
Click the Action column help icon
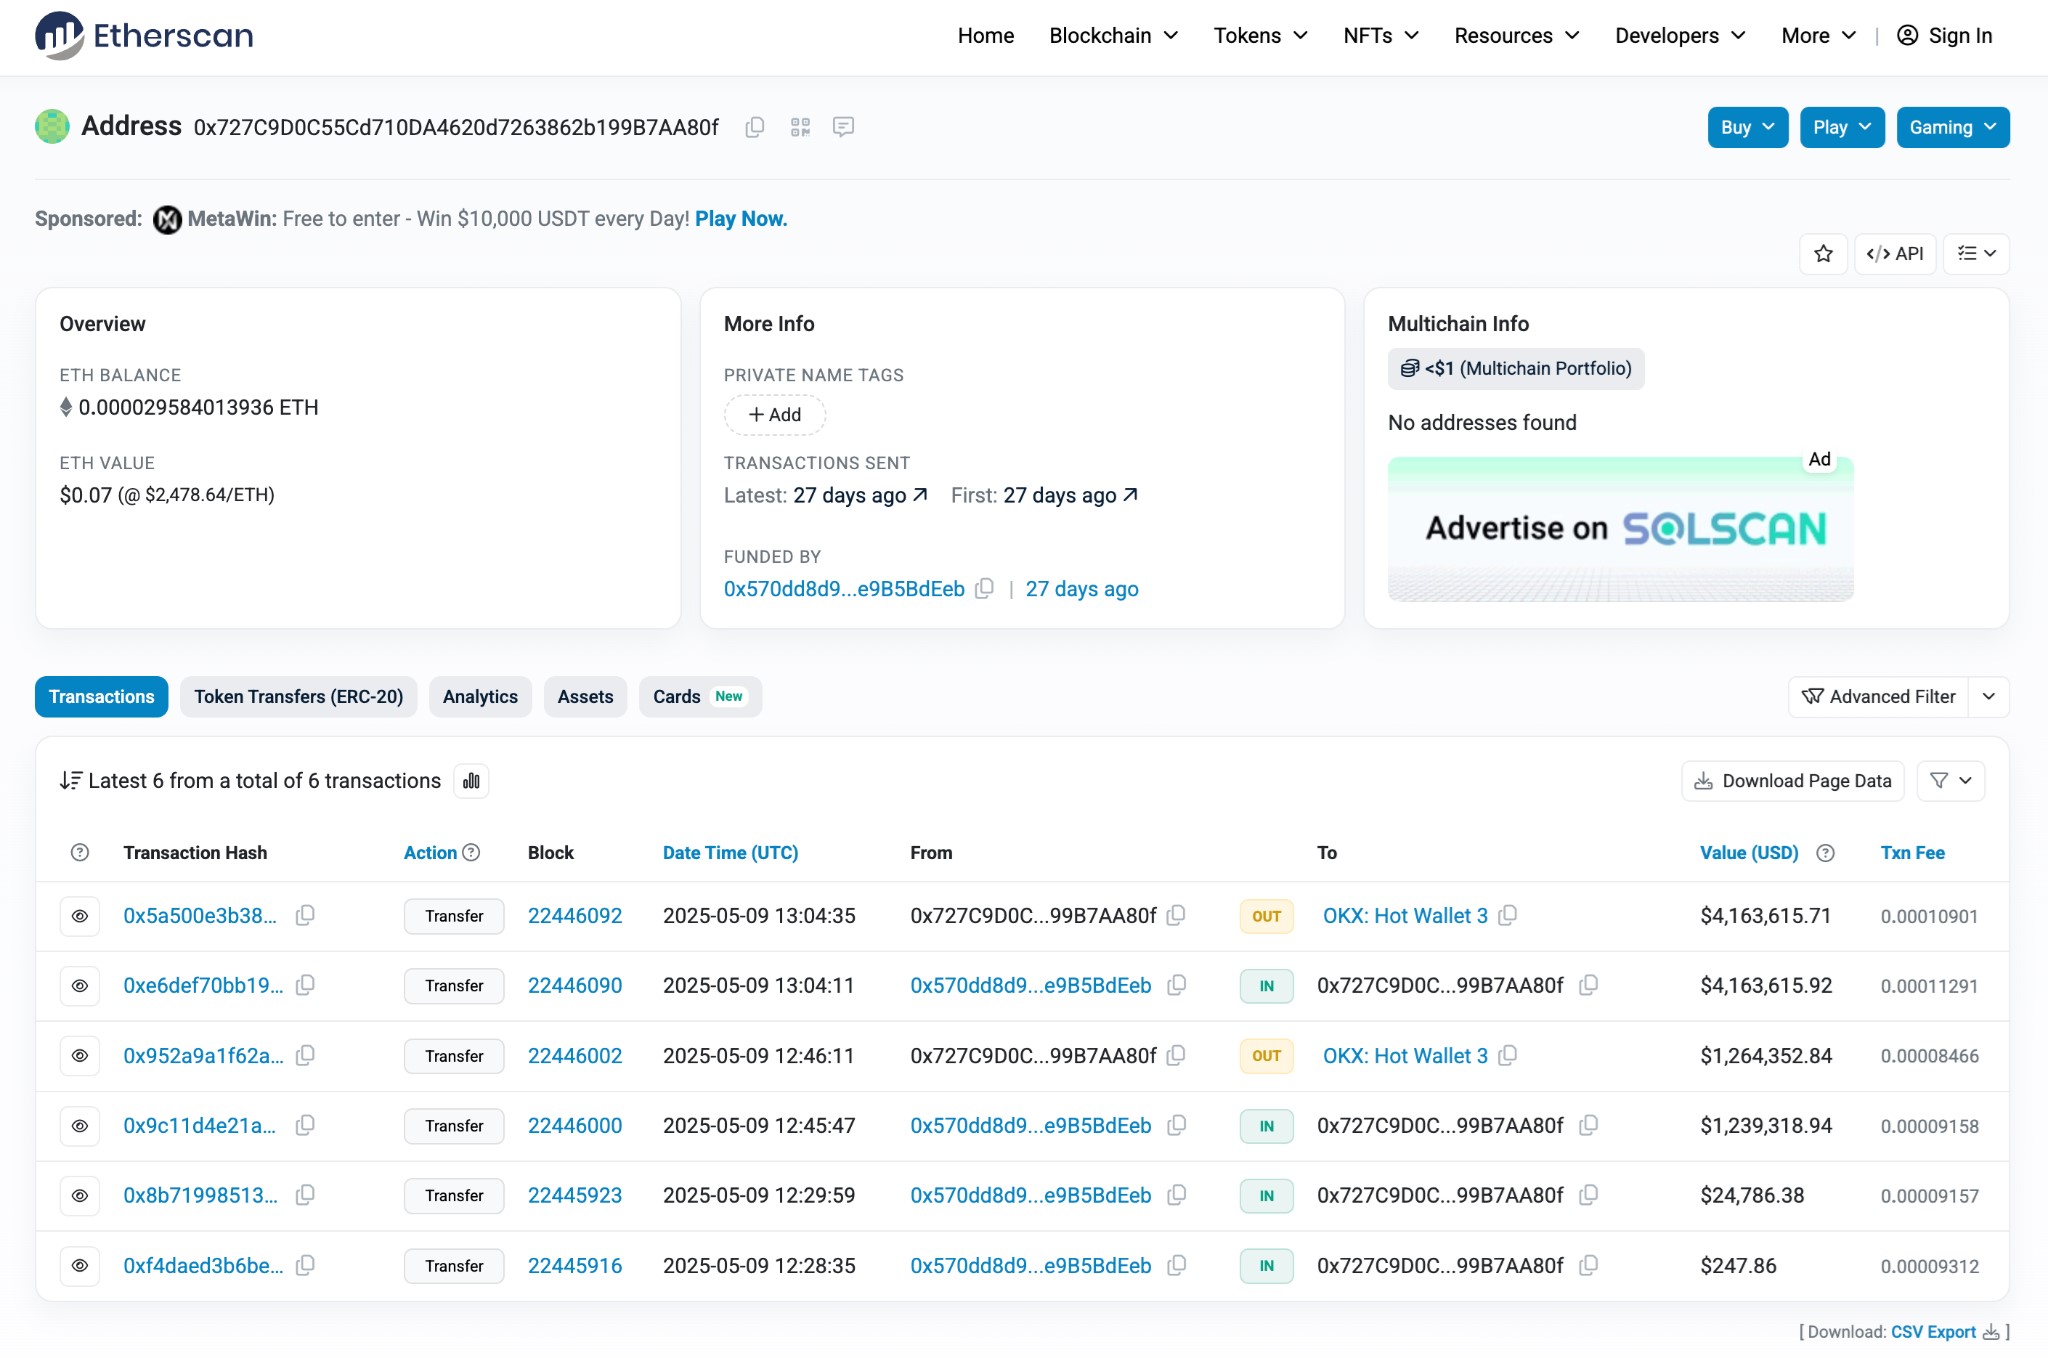point(471,852)
